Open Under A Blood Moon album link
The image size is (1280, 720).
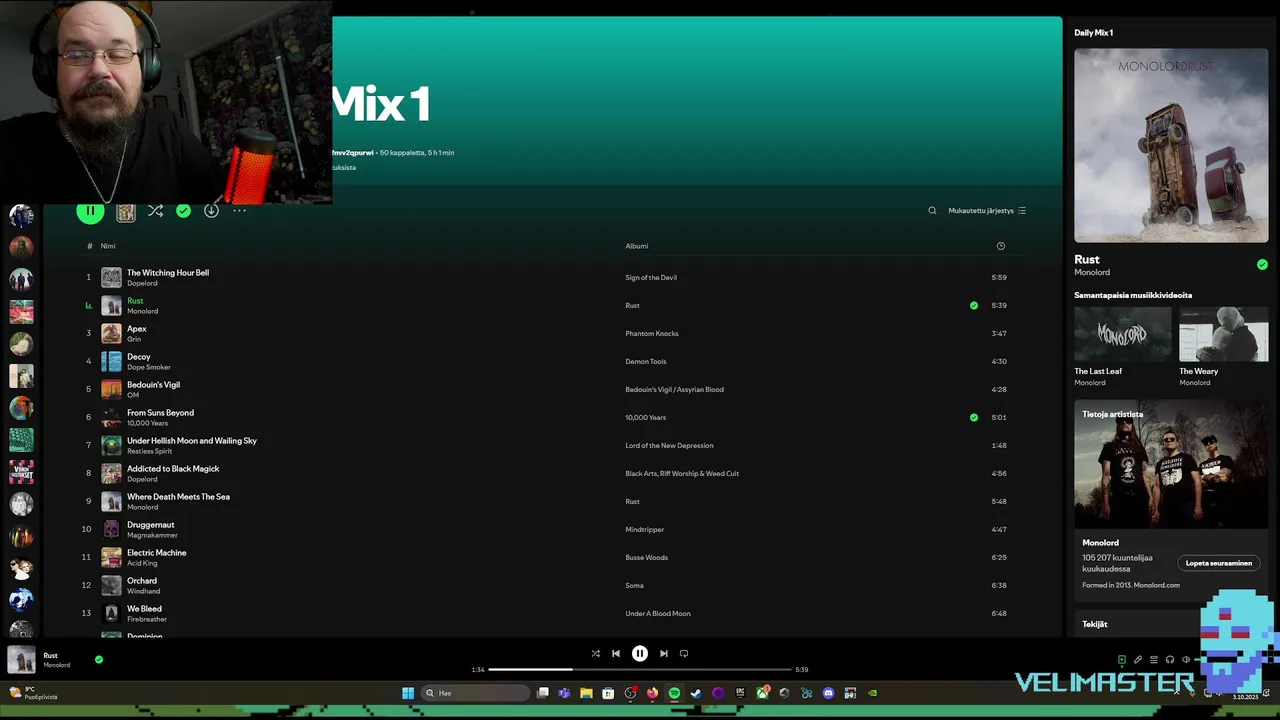point(658,614)
